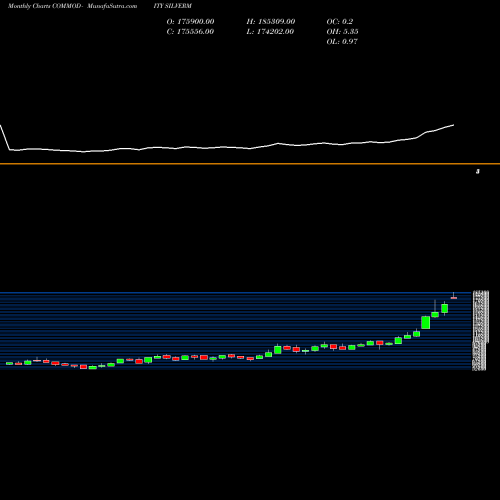Click the 'OH: 5.35' reading

point(342,31)
